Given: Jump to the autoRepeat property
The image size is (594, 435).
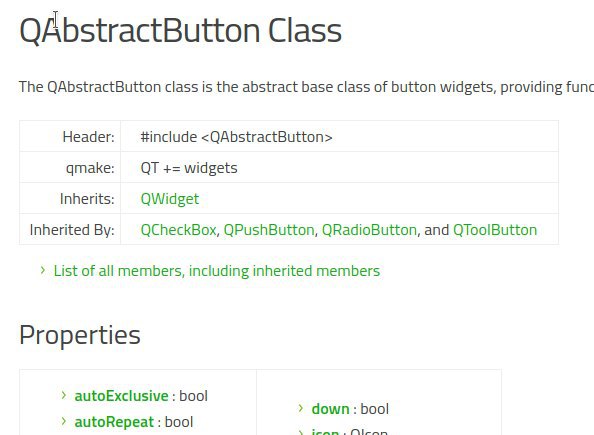Looking at the screenshot, I should tap(114, 422).
